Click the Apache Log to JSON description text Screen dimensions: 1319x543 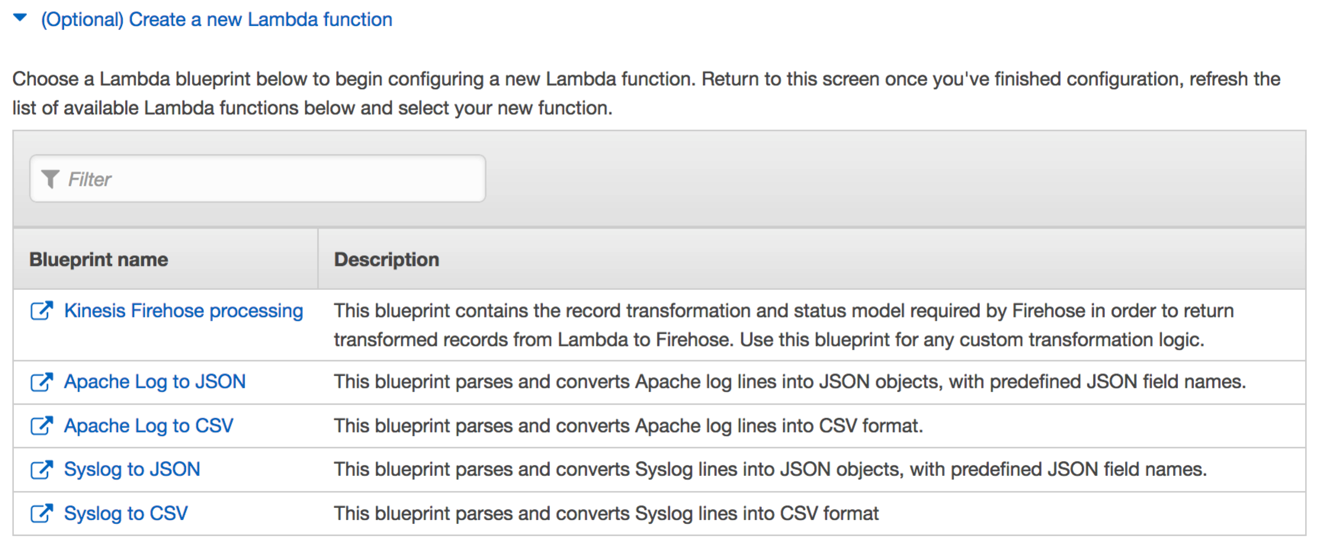coord(790,382)
